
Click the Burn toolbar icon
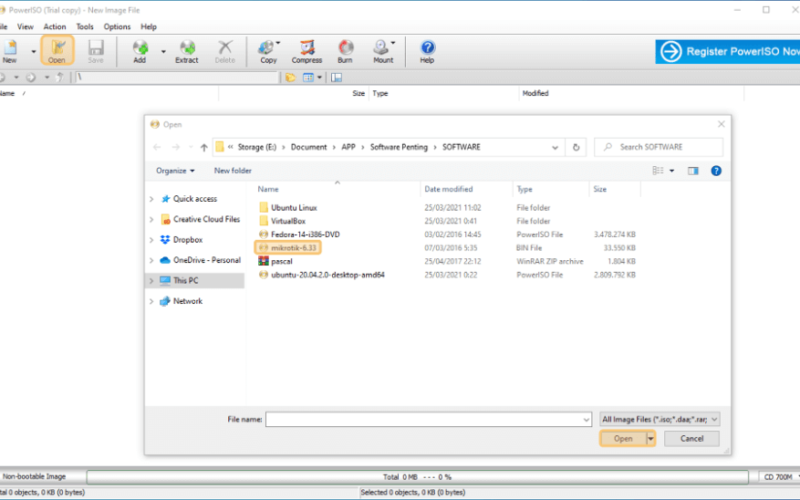pyautogui.click(x=345, y=52)
